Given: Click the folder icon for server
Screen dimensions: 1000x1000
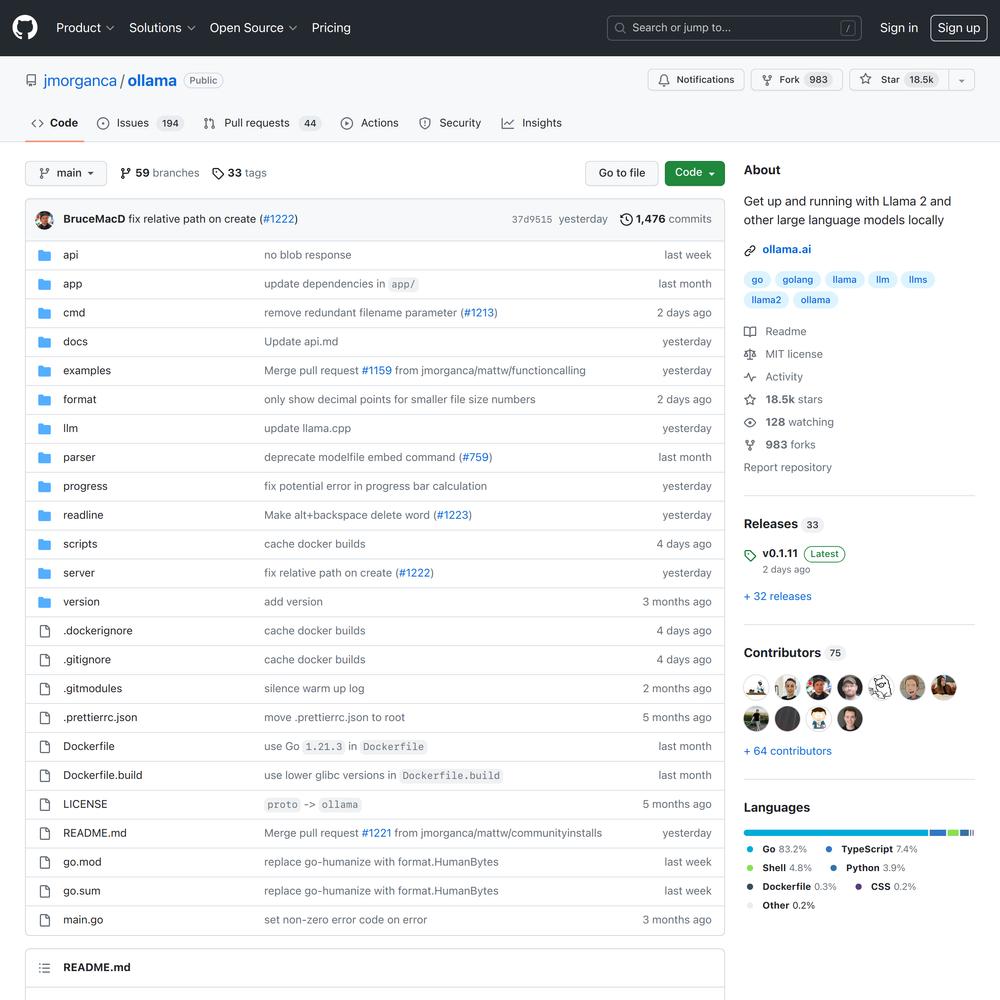Looking at the screenshot, I should coord(44,573).
